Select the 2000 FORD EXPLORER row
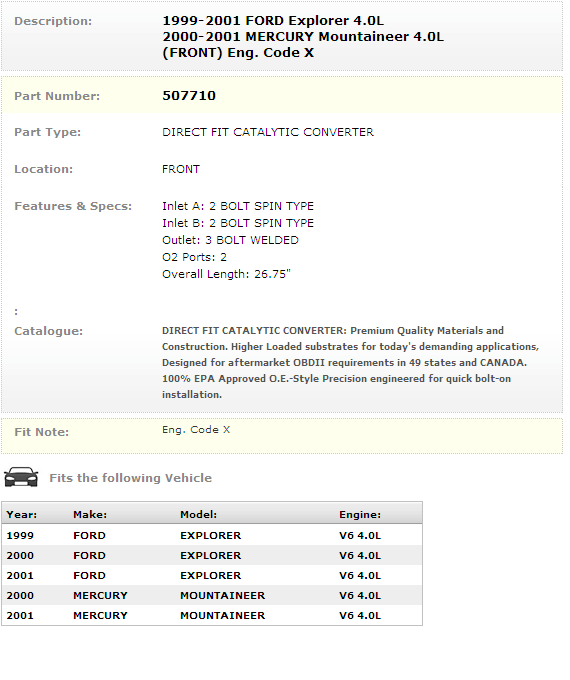Image resolution: width=570 pixels, height=680 pixels. [212, 555]
